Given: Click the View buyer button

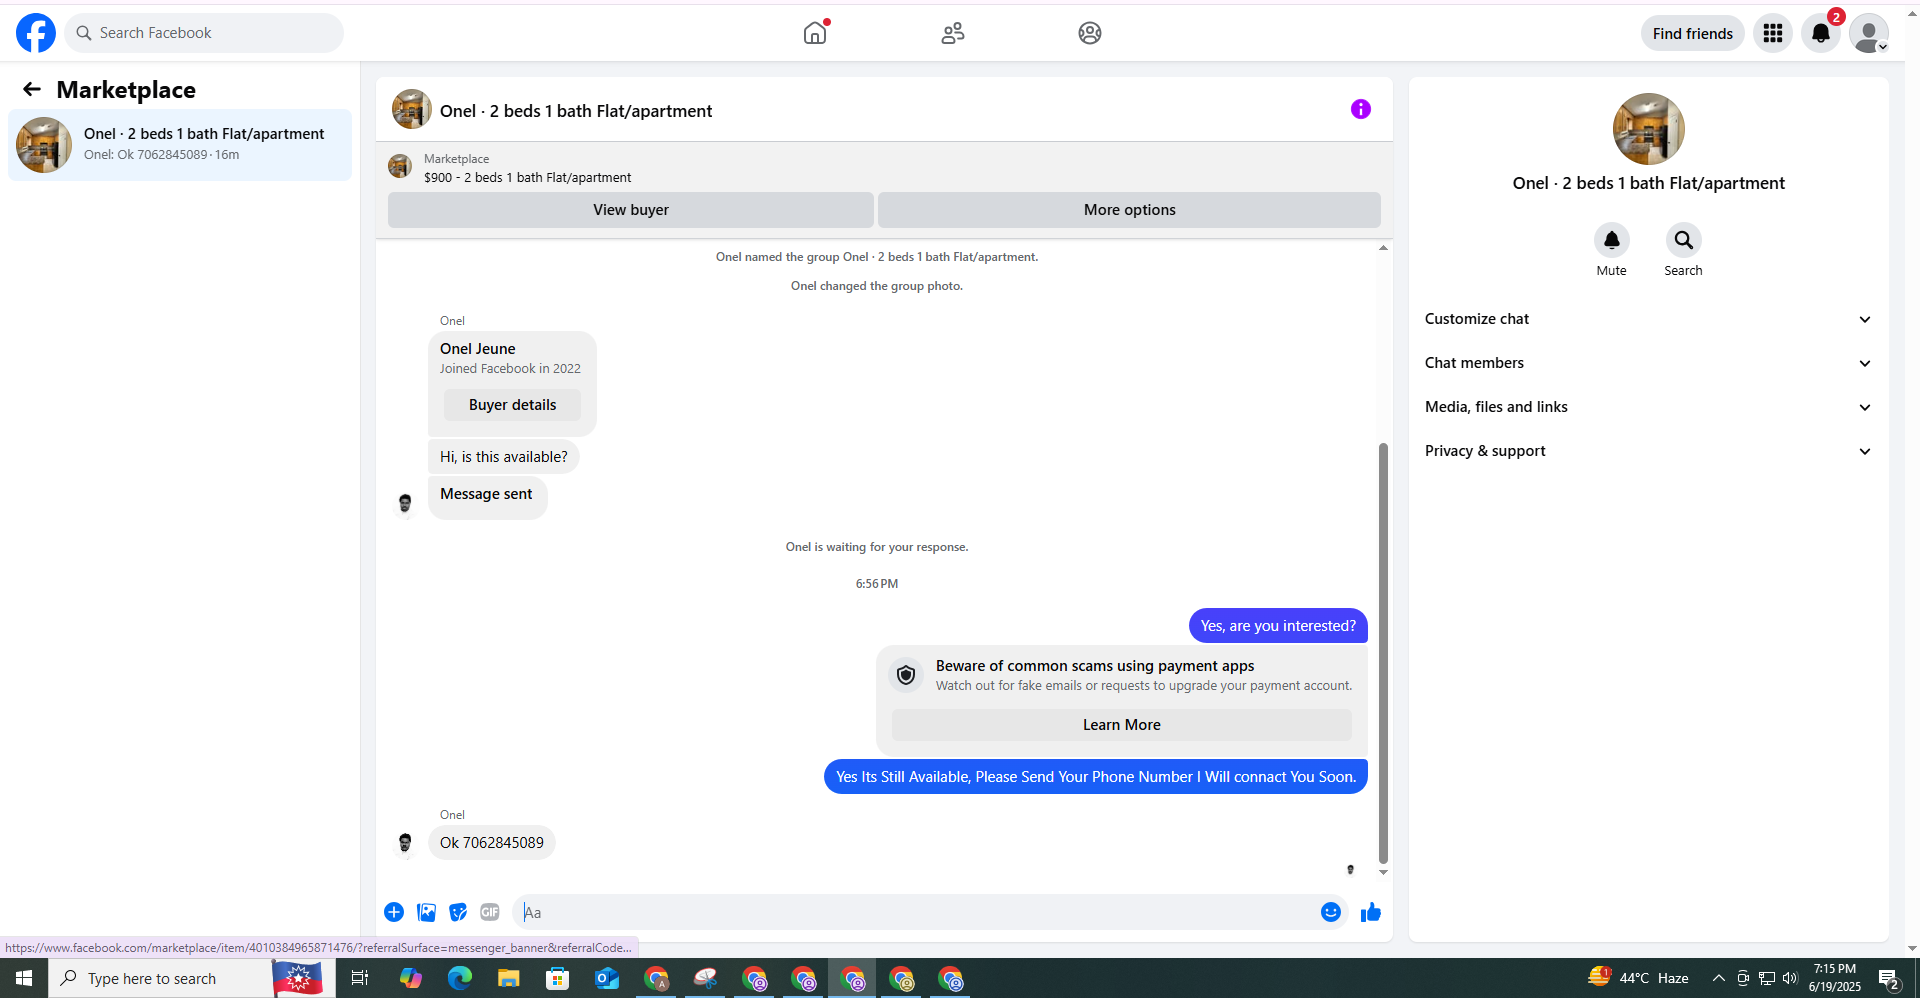Looking at the screenshot, I should pos(631,210).
